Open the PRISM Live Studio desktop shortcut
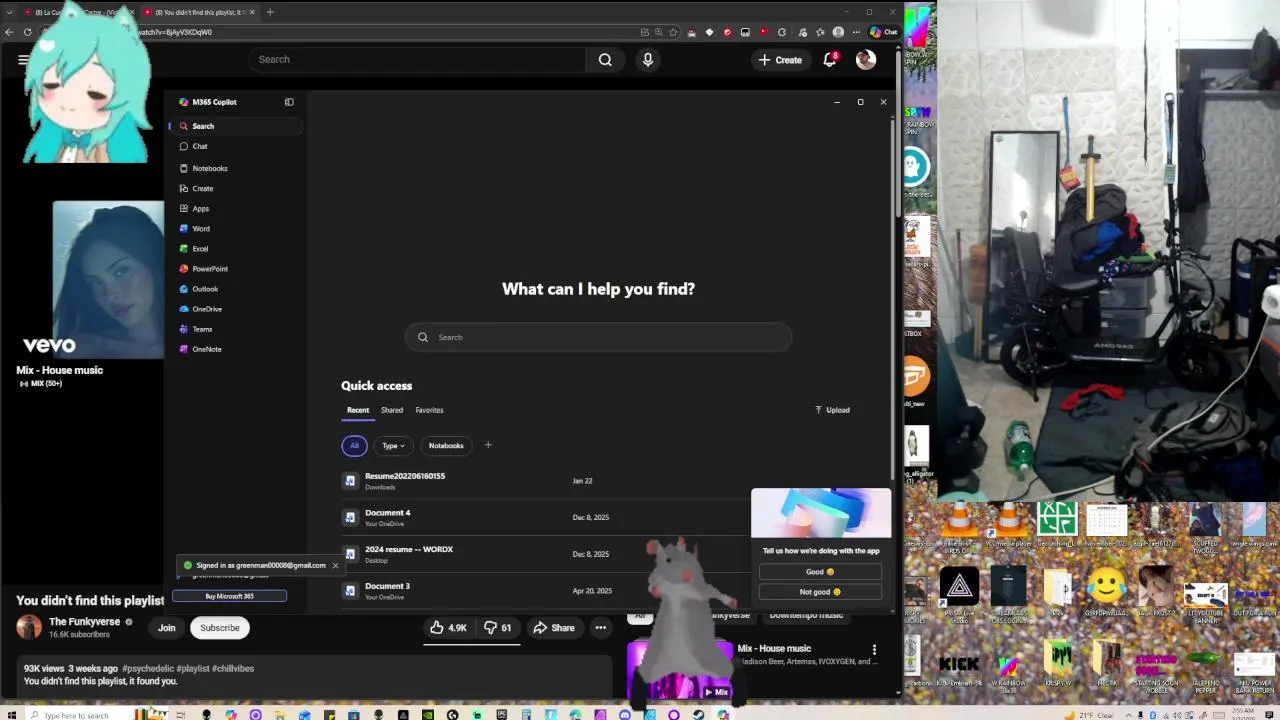1280x720 pixels. [x=959, y=593]
